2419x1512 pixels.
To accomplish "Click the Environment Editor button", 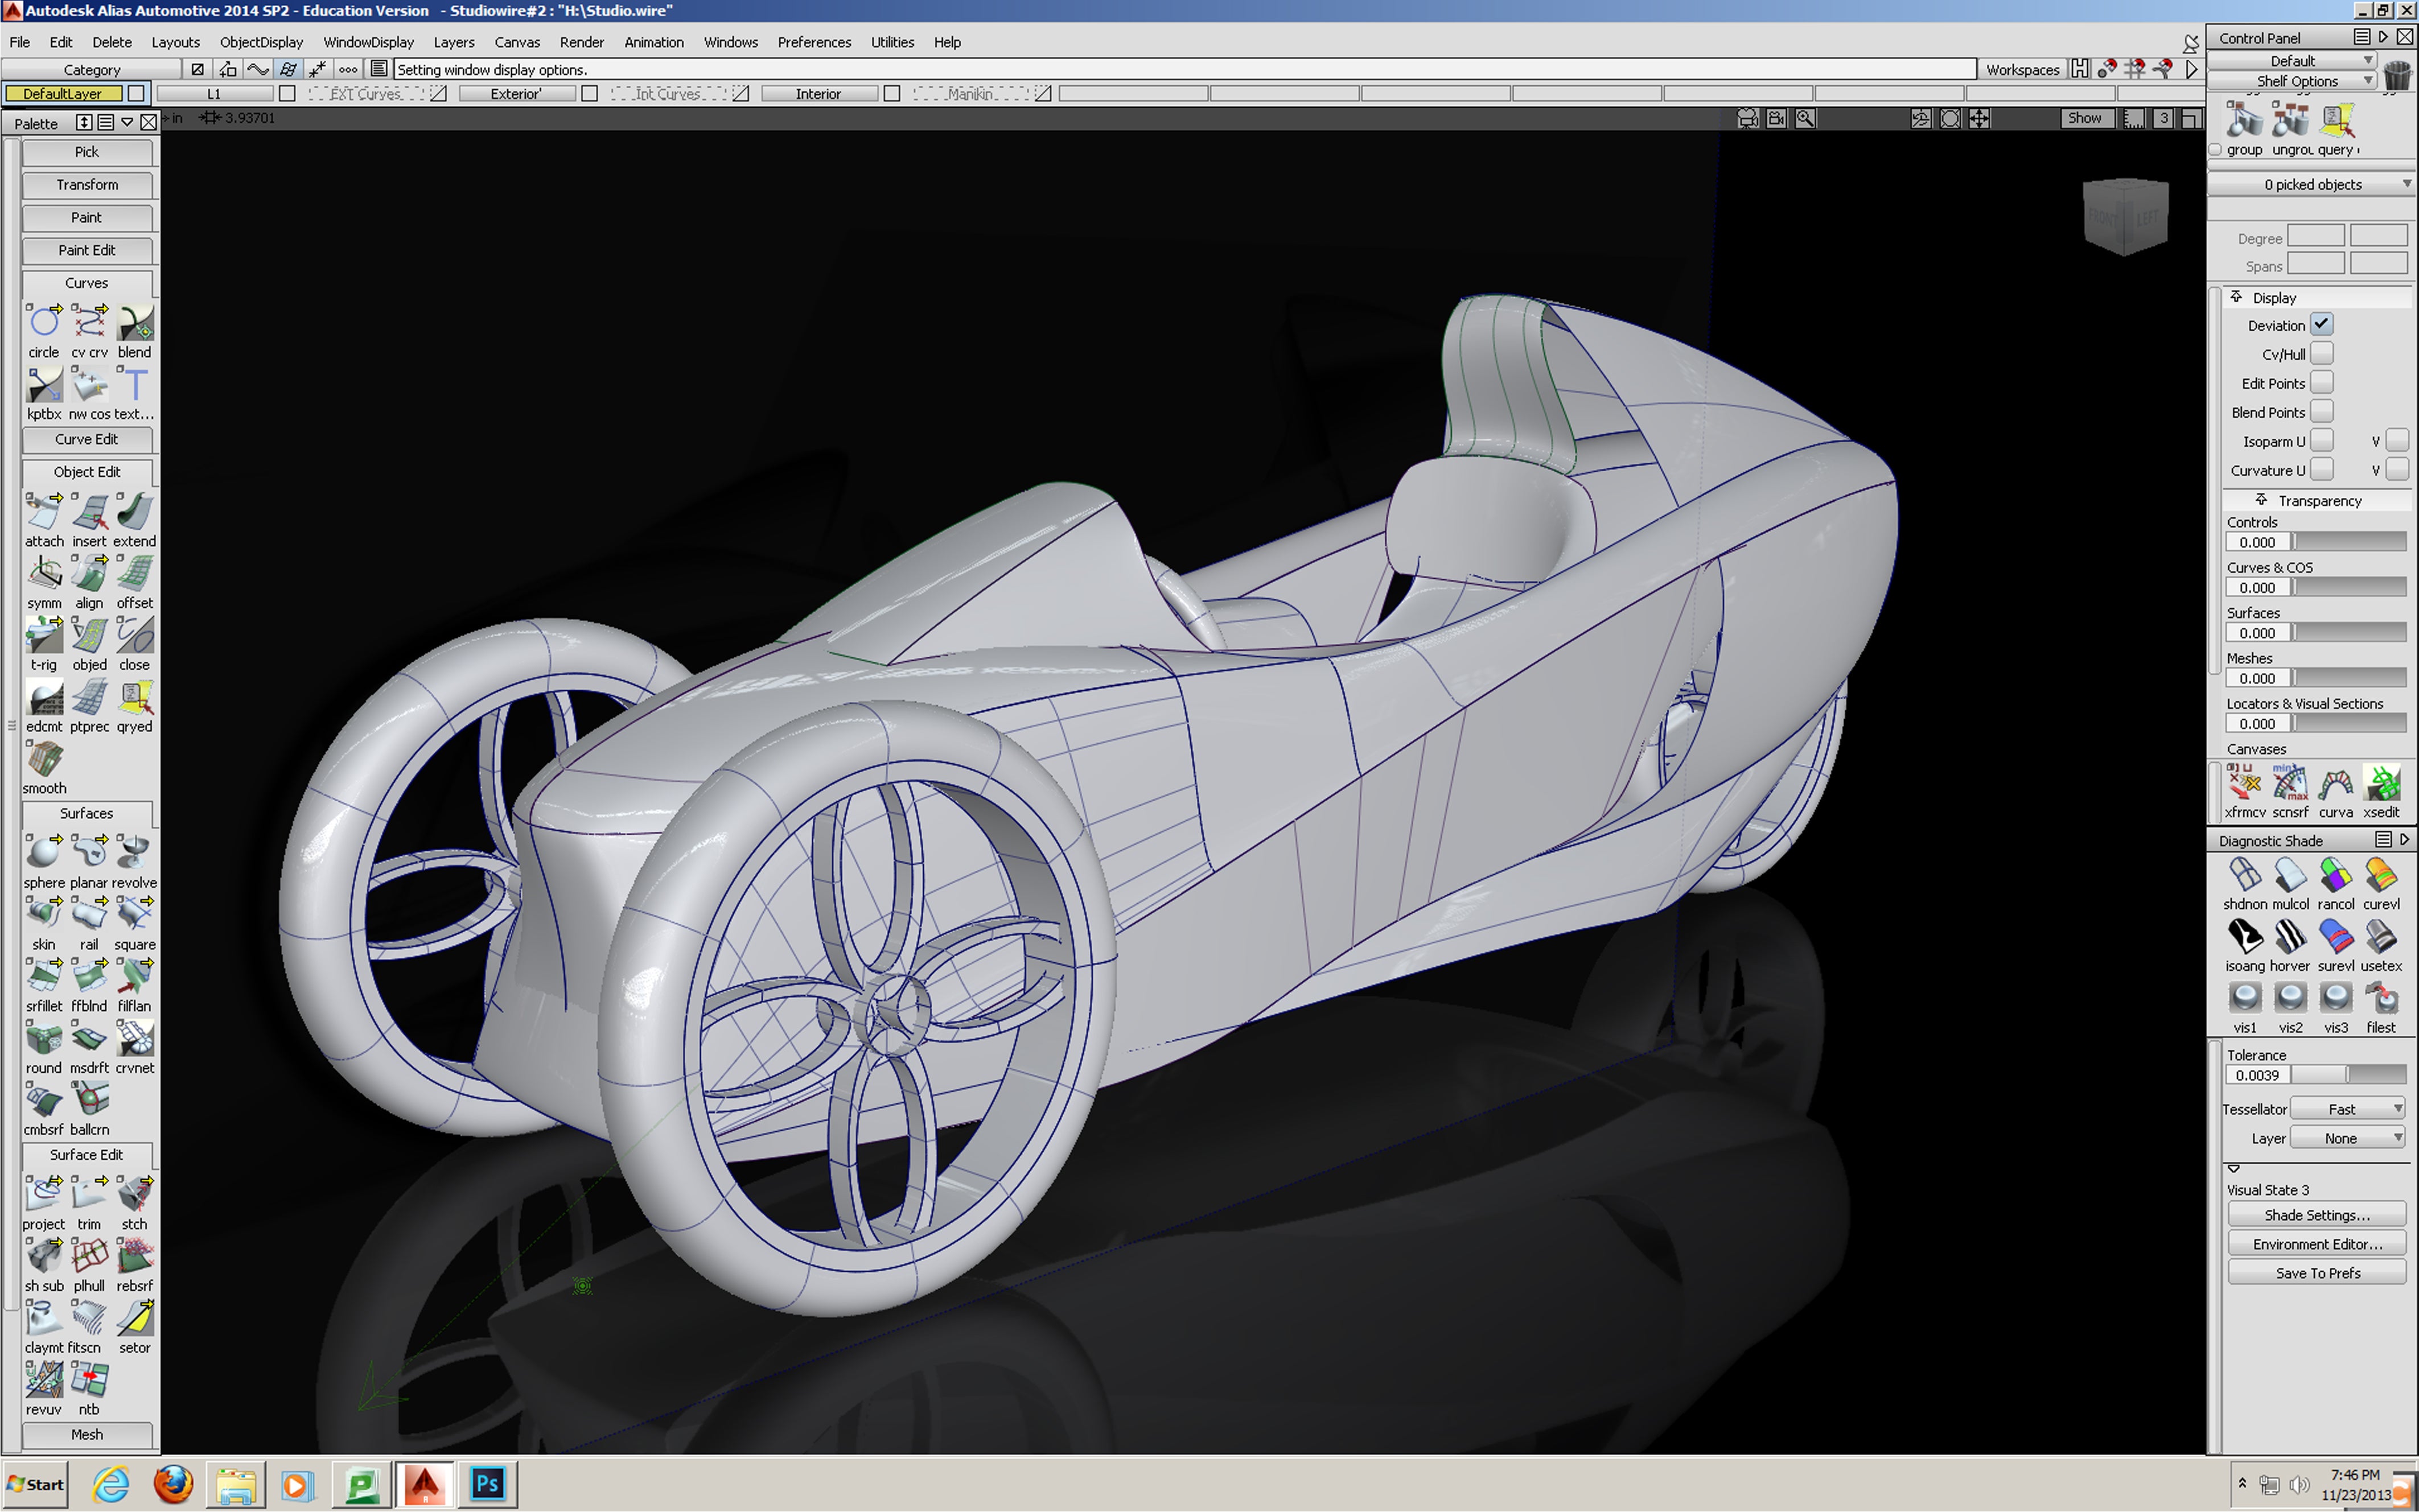I will click(2317, 1244).
